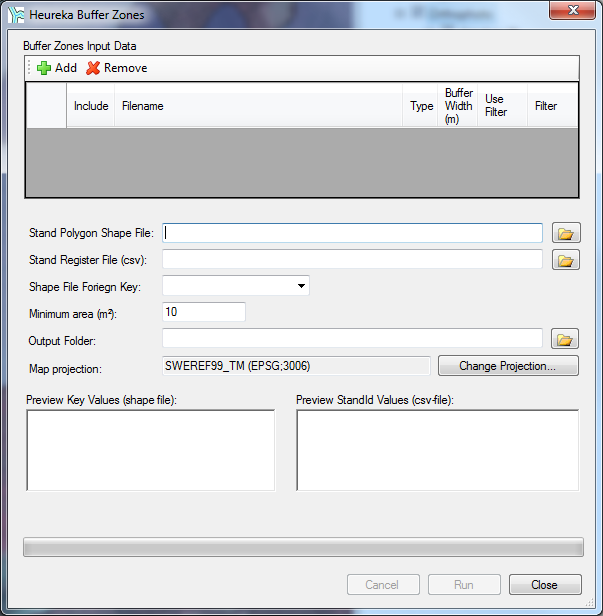Click the Preview Key Values list box
The width and height of the screenshot is (603, 616).
coord(151,450)
